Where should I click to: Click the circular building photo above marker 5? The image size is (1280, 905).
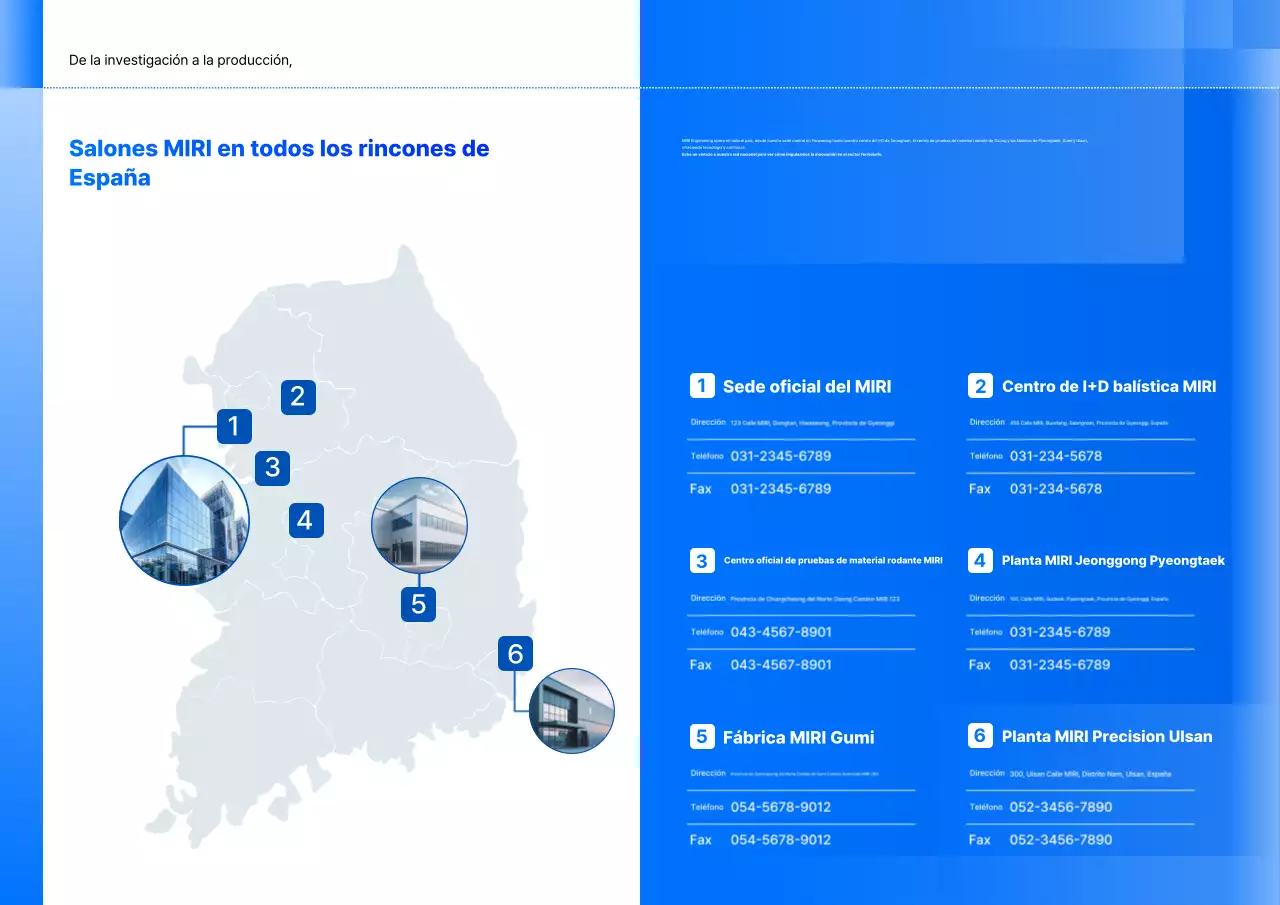tap(419, 525)
